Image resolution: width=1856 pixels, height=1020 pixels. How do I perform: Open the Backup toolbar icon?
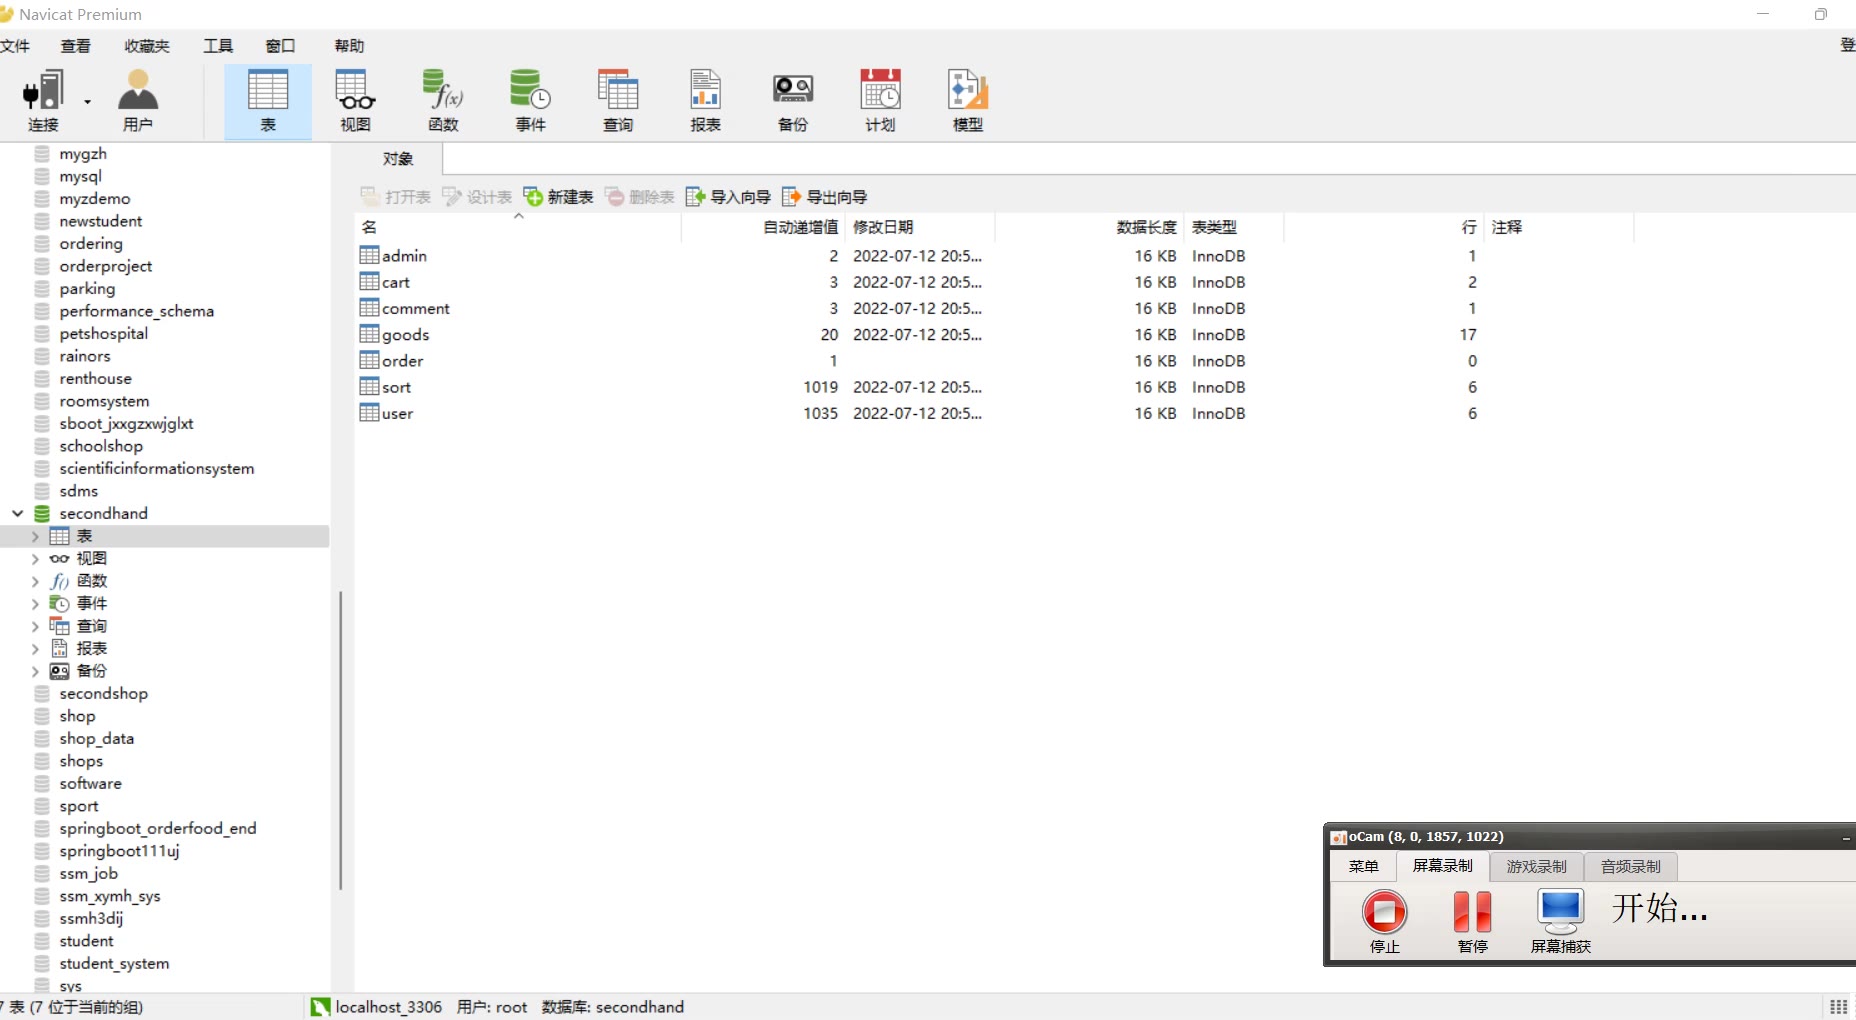click(x=793, y=100)
